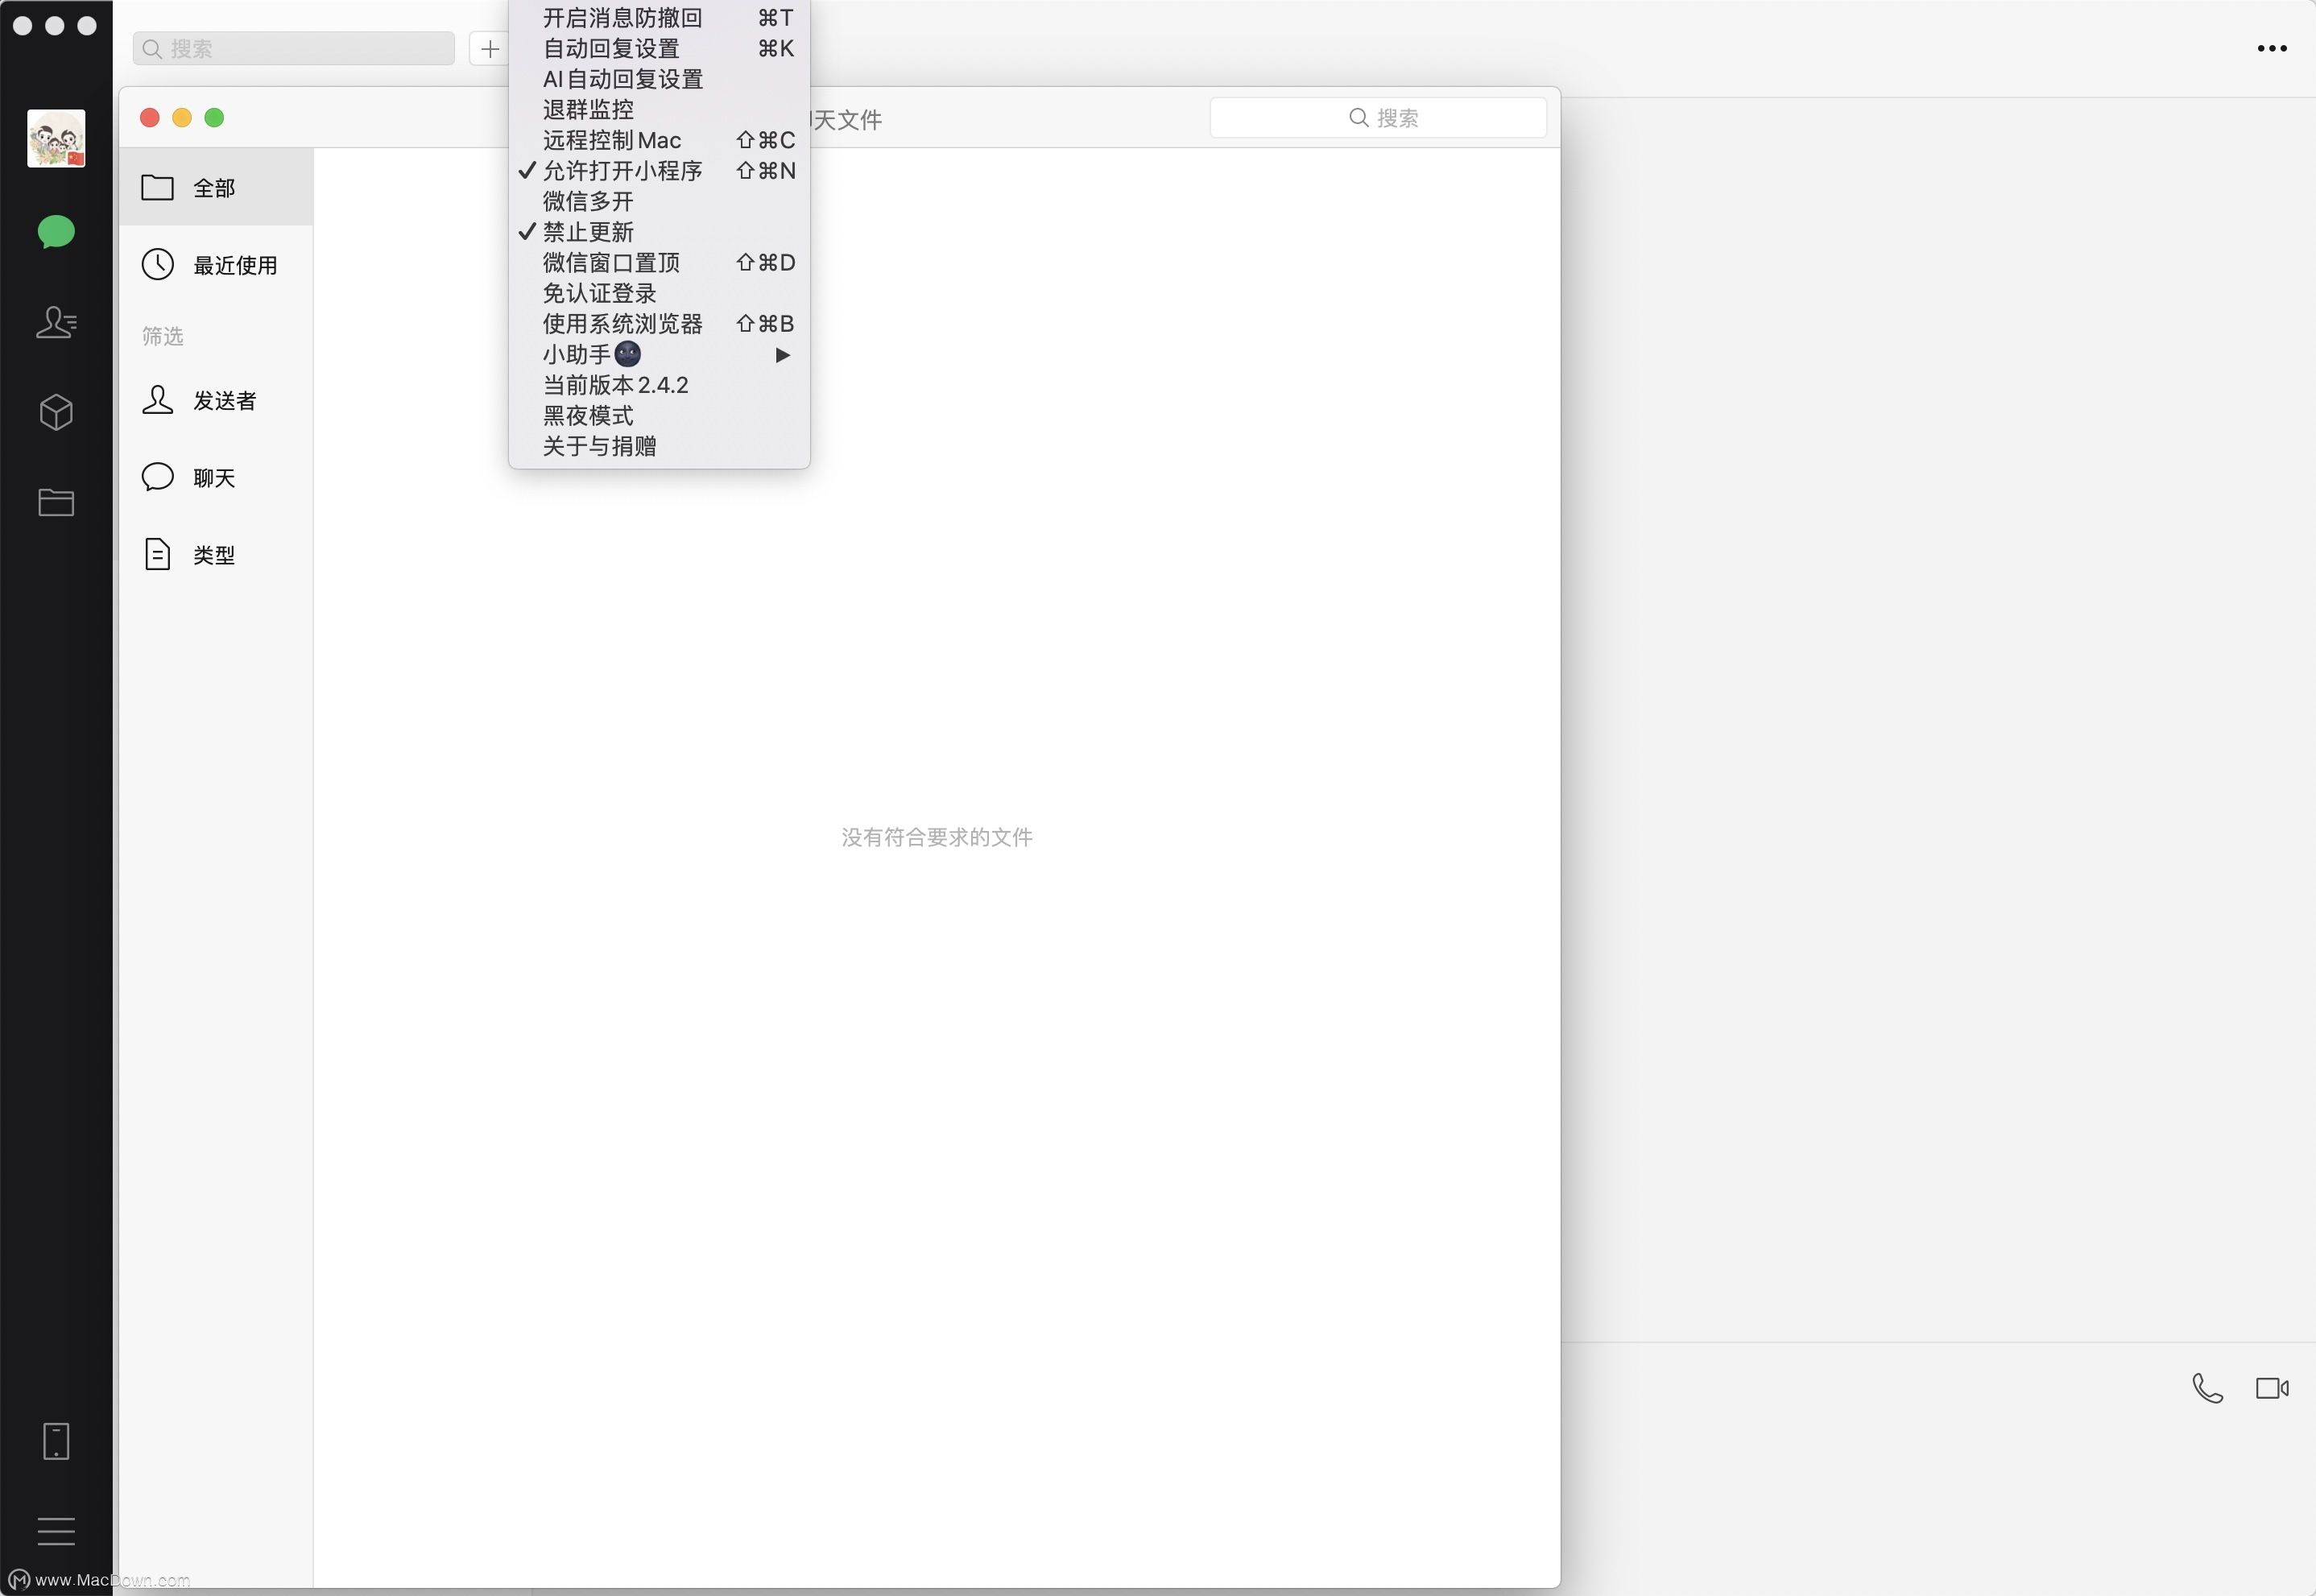Start a voice call
Screen dimensions: 2316x1596
(x=2206, y=1387)
